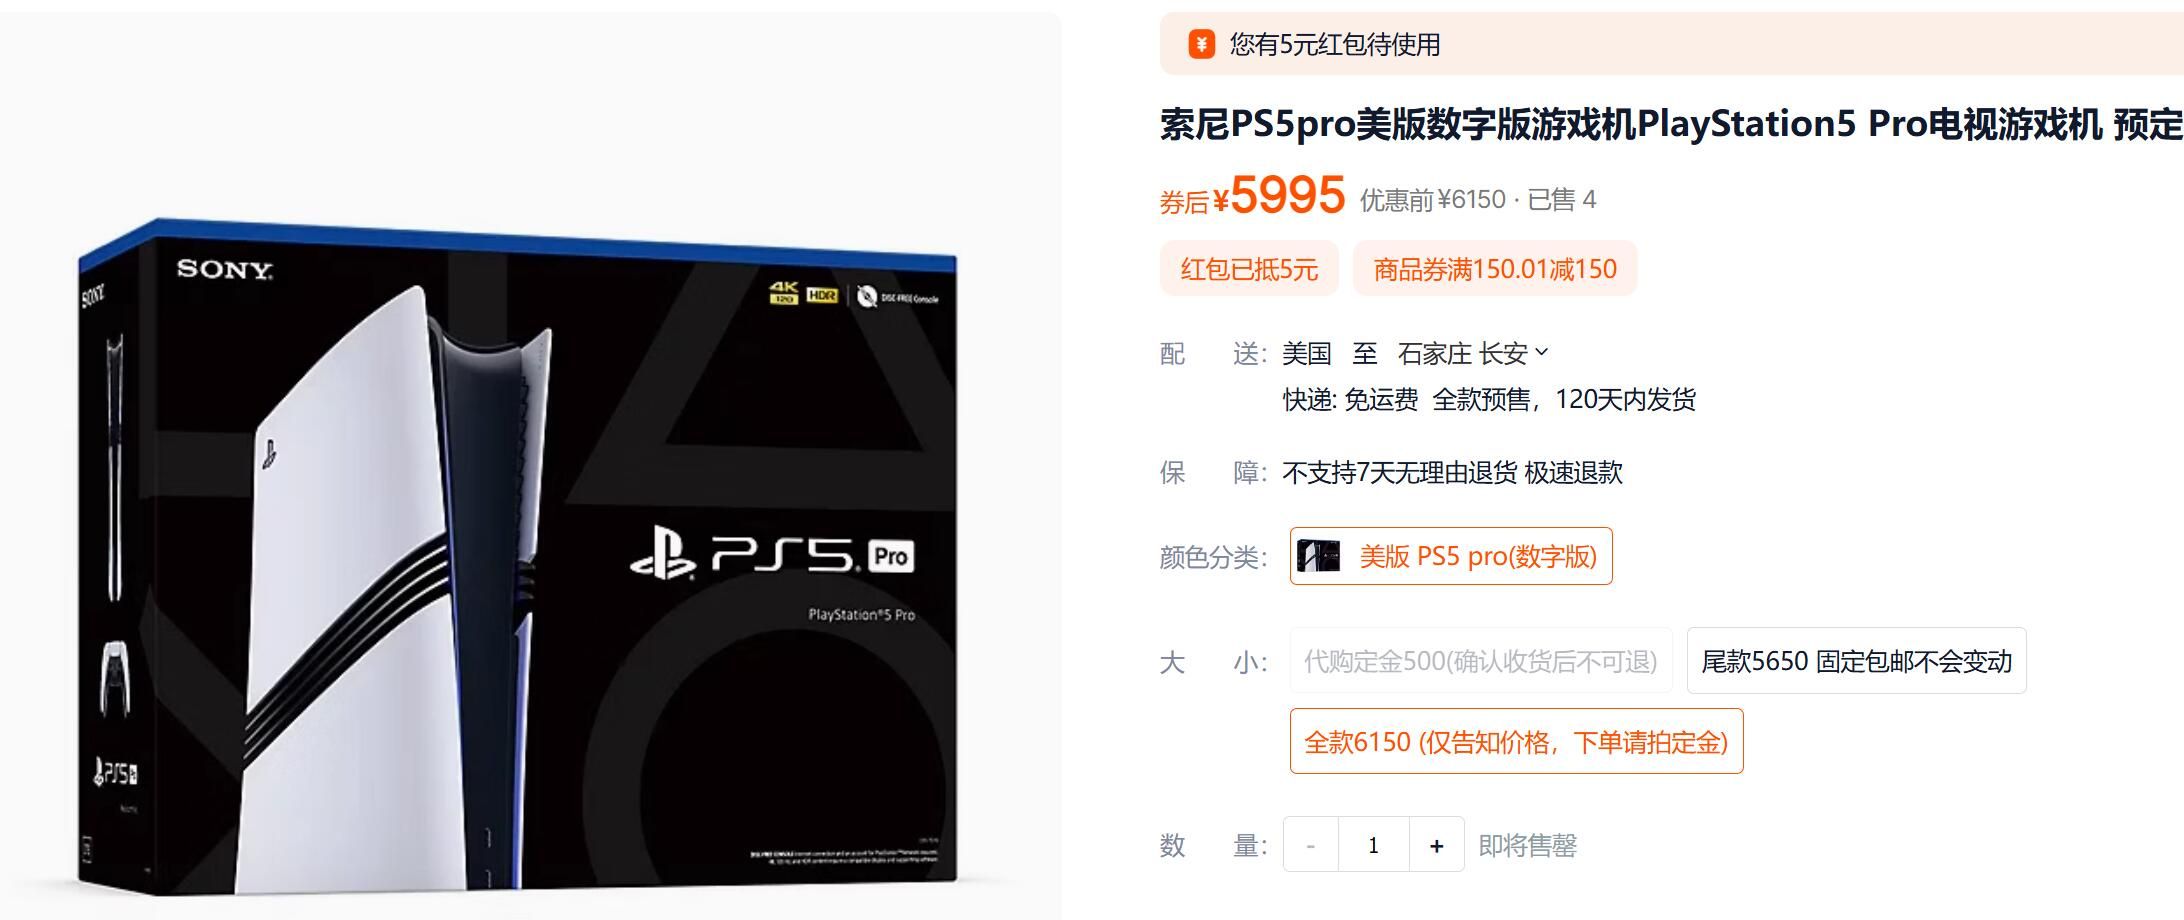
Task: Click the 红包已抵5元 coupon tag
Action: [1249, 268]
